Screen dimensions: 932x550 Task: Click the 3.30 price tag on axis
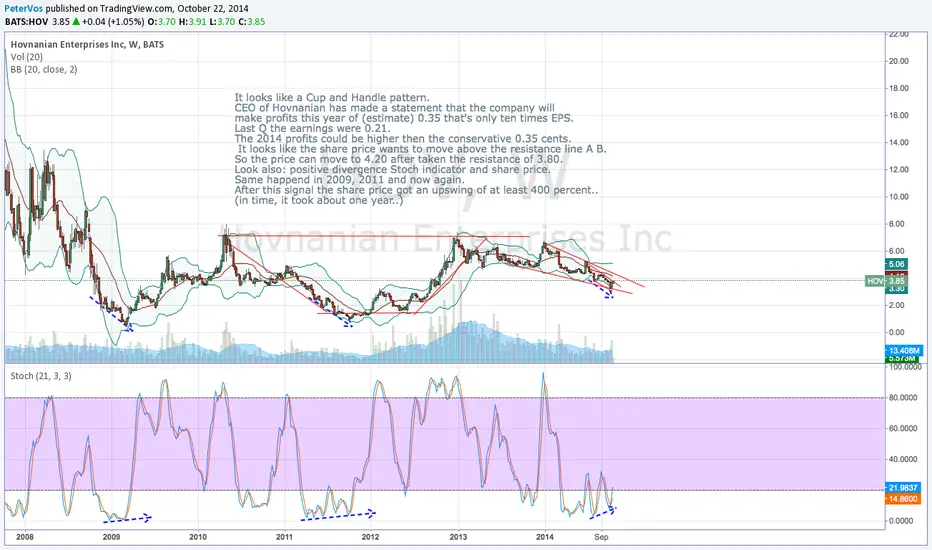coord(896,289)
